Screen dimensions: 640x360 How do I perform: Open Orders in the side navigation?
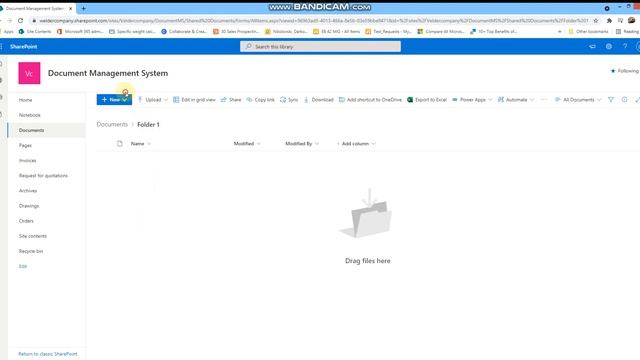(26, 221)
